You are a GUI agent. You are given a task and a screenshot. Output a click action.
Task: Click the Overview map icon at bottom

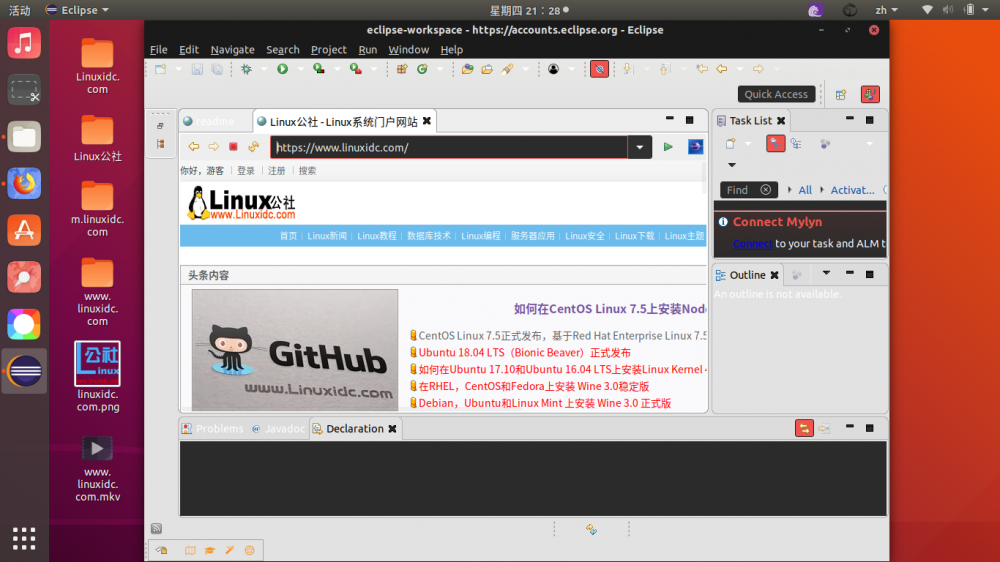coord(190,550)
